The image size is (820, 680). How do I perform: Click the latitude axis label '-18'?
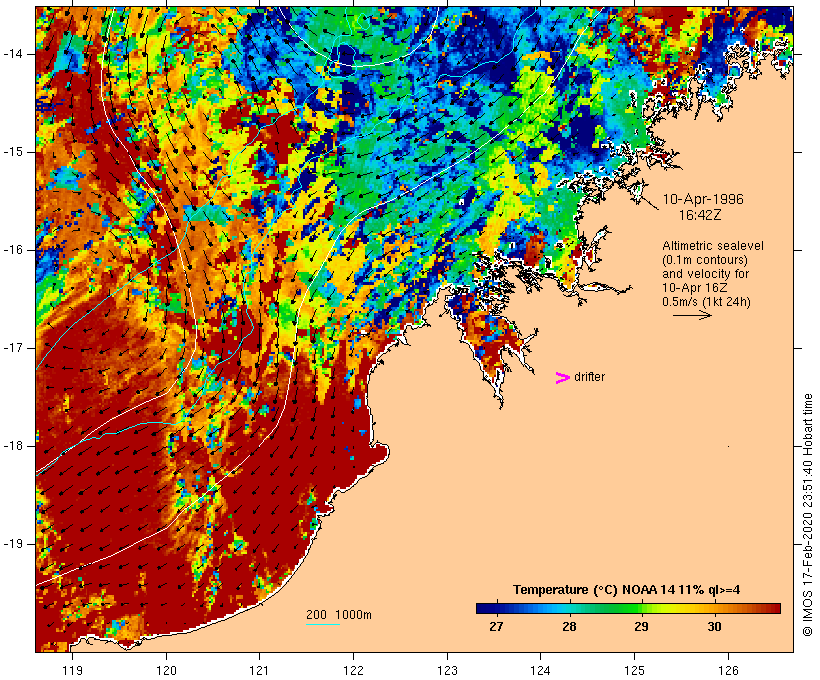pos(13,446)
